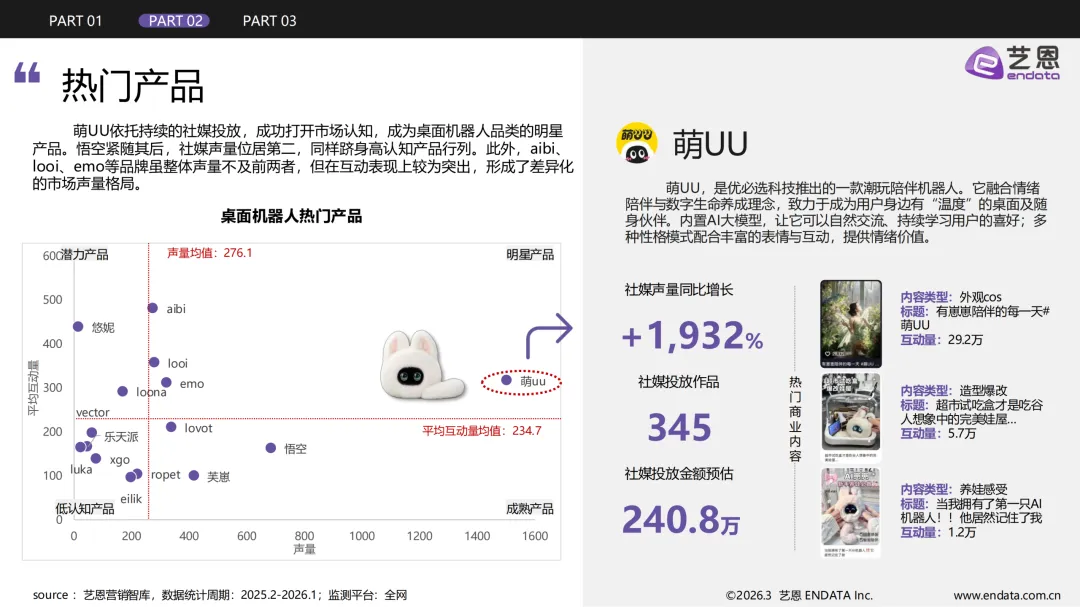Click the 悟空 data point
This screenshot has width=1080, height=607.
tap(271, 448)
